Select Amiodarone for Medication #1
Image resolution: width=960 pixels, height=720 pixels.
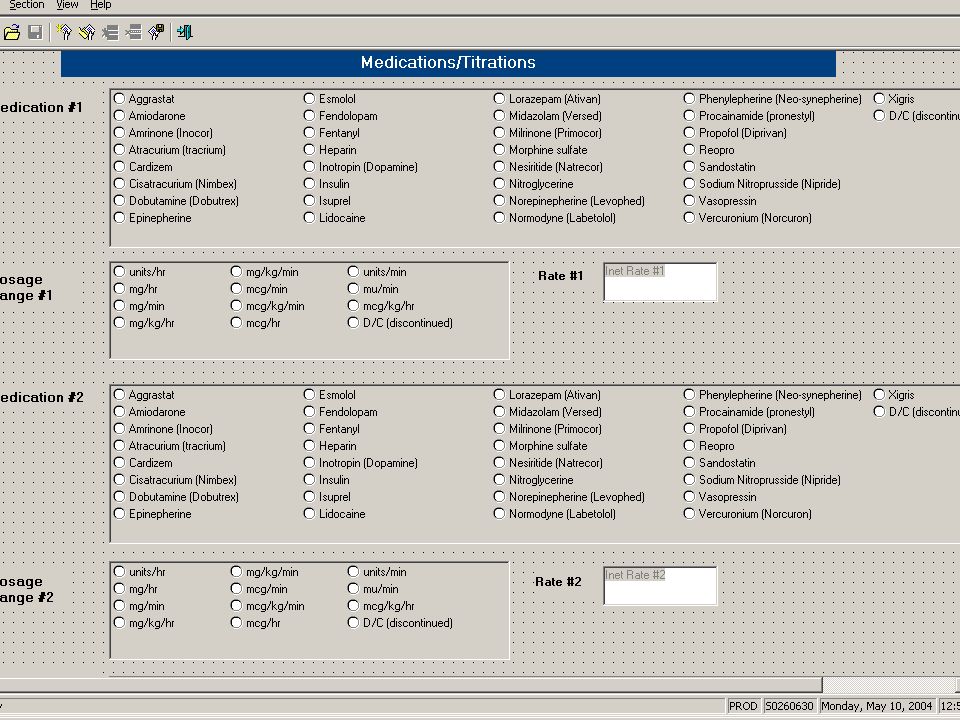click(x=119, y=116)
